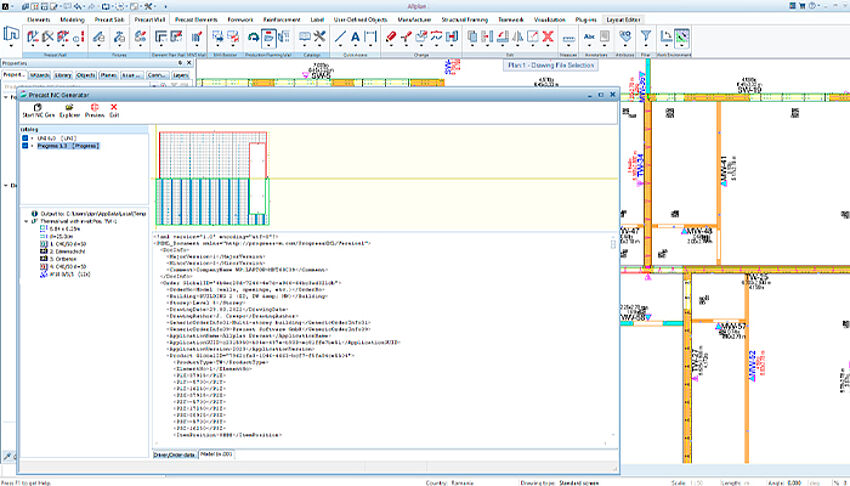Click the line drawing tool icon
This screenshot has width=850, height=486.
[340, 37]
